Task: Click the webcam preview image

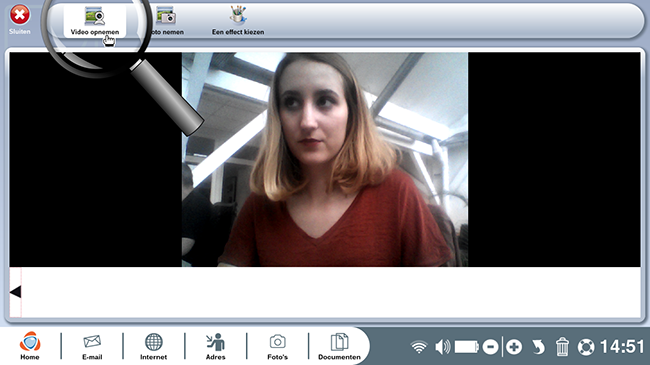Action: point(325,159)
